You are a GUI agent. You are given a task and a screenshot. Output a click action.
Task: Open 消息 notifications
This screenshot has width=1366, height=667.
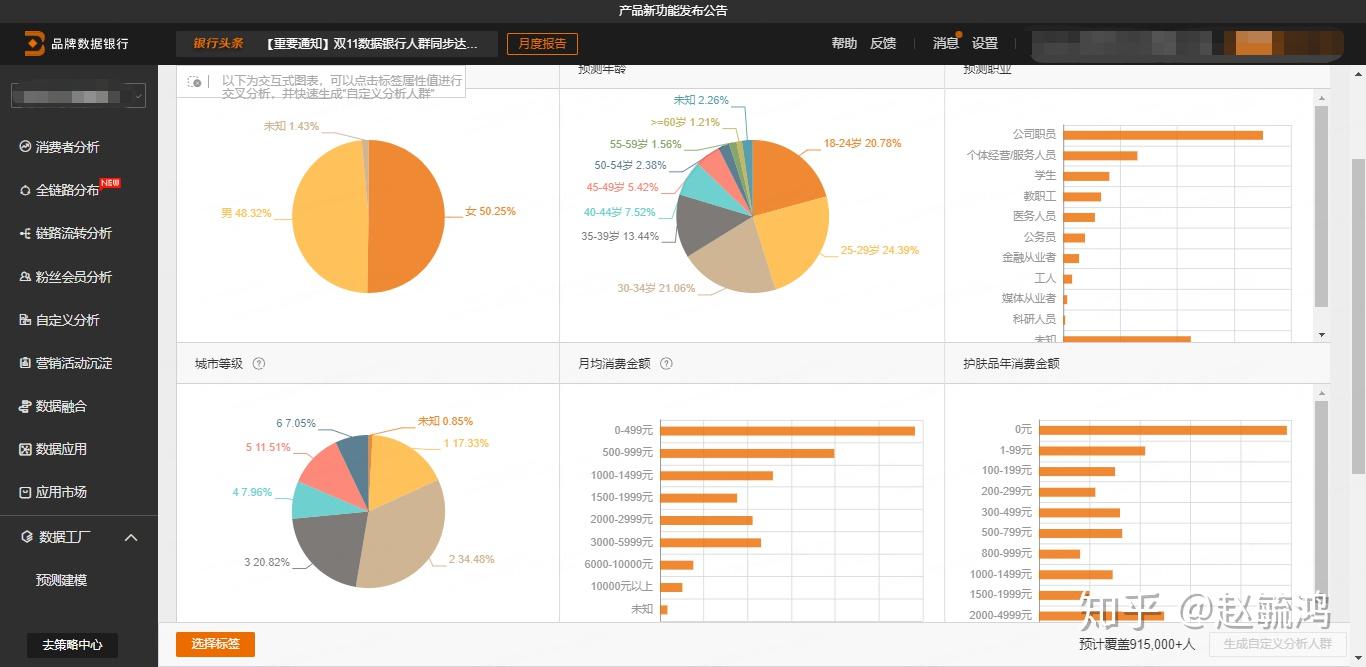[x=946, y=43]
